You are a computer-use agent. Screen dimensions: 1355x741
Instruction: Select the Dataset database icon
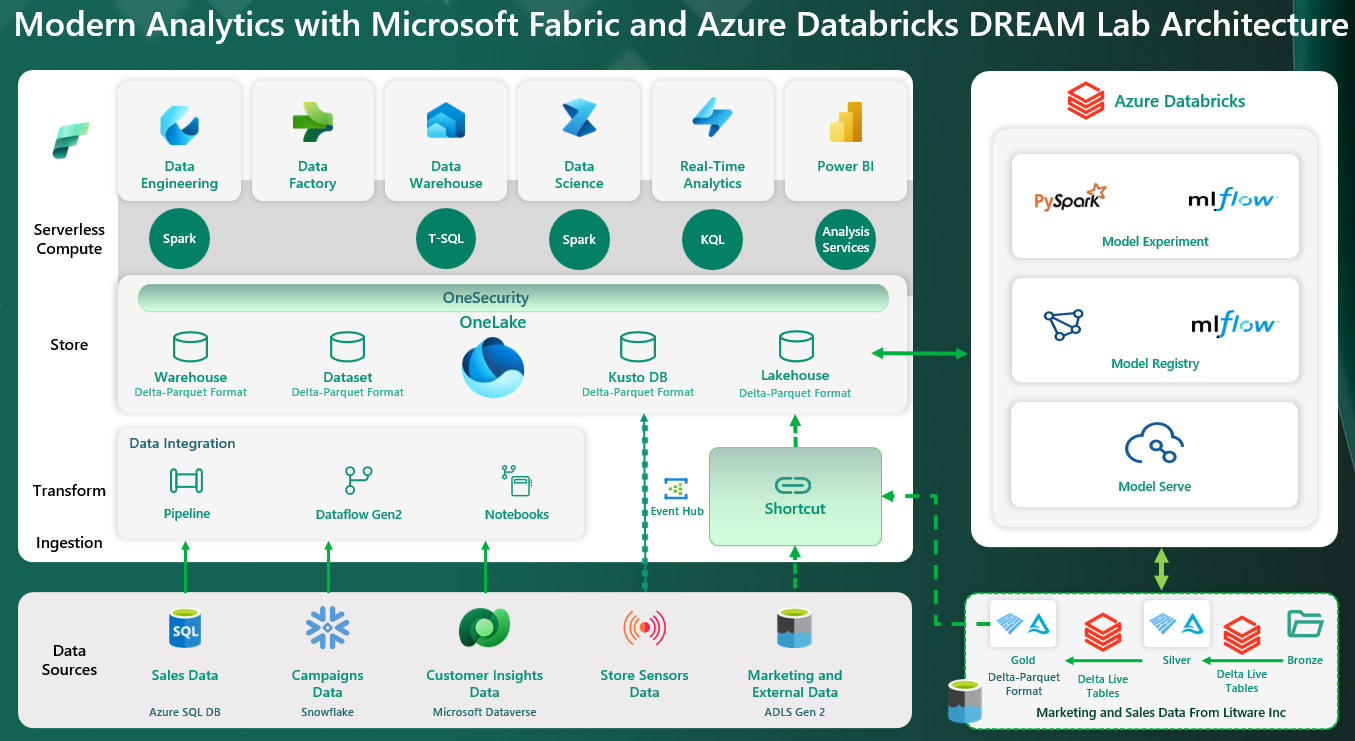347,347
